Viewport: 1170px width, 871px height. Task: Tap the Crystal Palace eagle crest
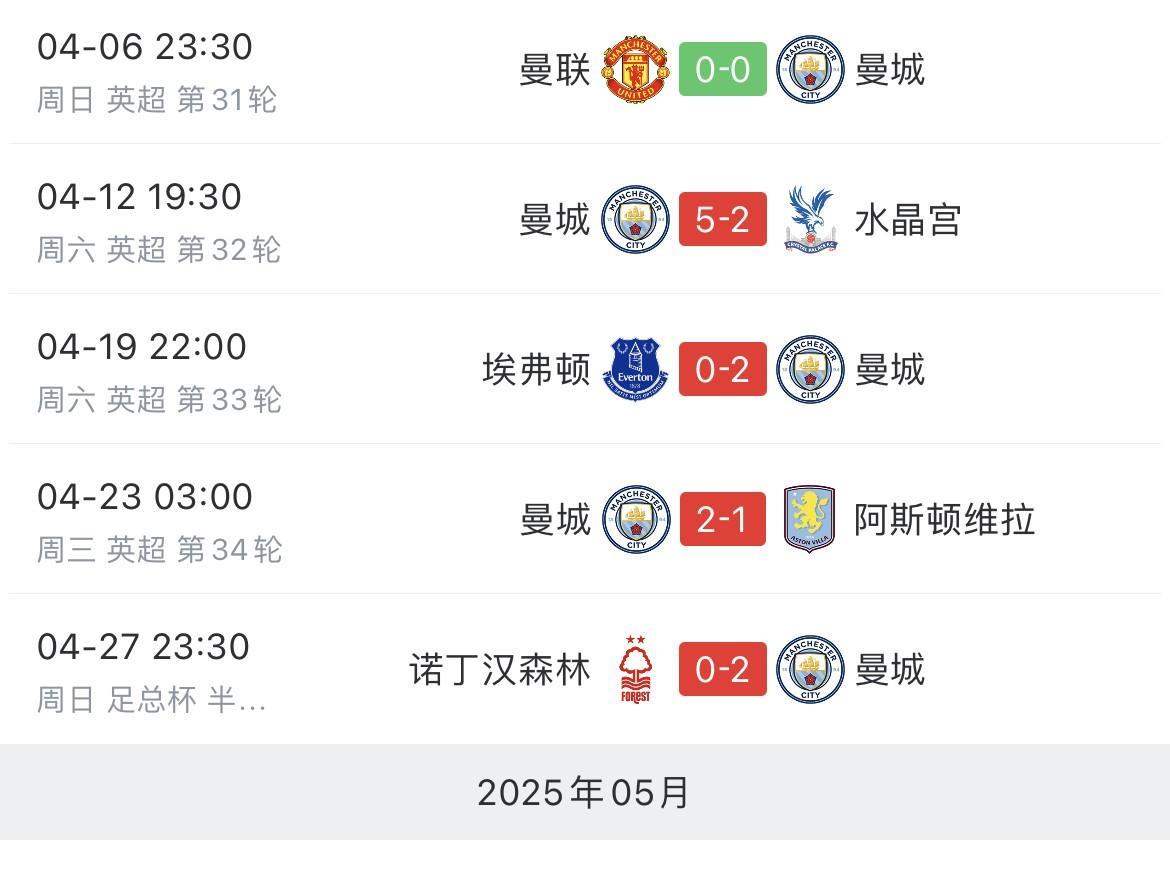click(810, 219)
